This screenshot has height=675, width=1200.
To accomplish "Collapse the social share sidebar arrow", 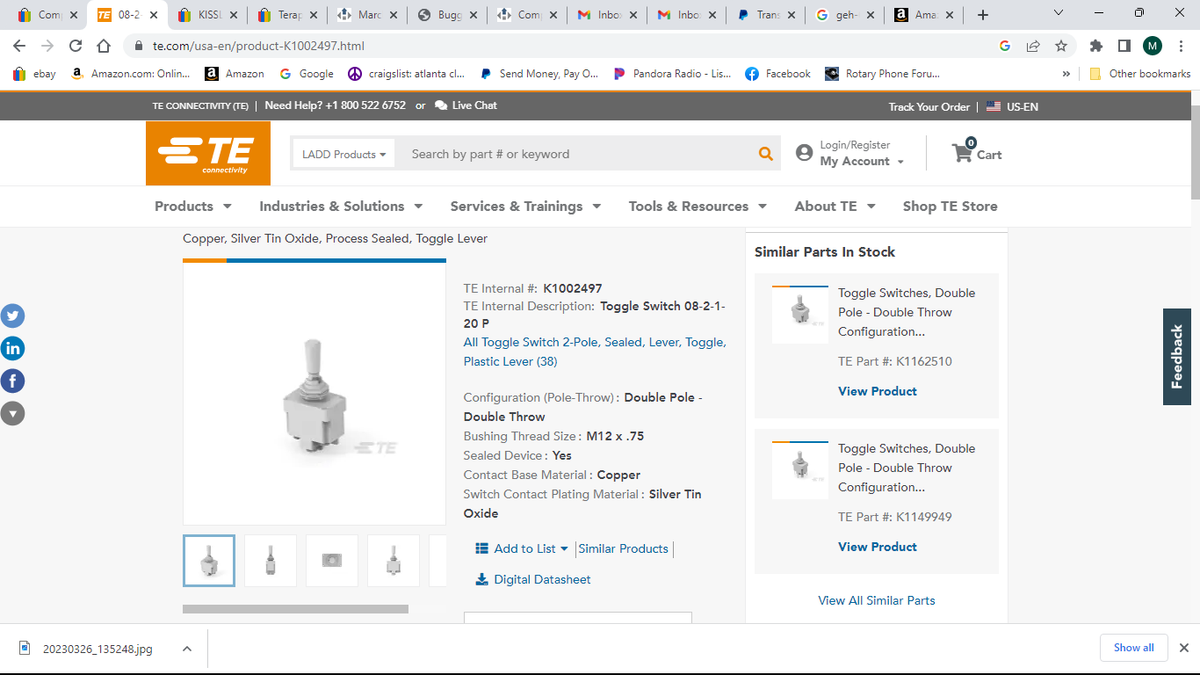I will coord(12,412).
